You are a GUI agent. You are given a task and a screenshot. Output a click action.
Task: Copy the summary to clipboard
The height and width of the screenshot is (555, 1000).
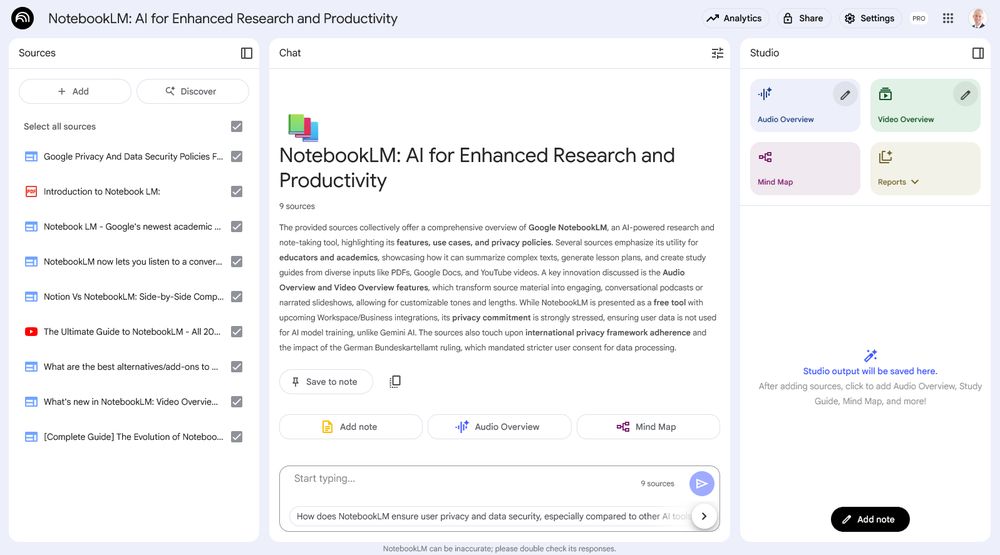point(395,382)
